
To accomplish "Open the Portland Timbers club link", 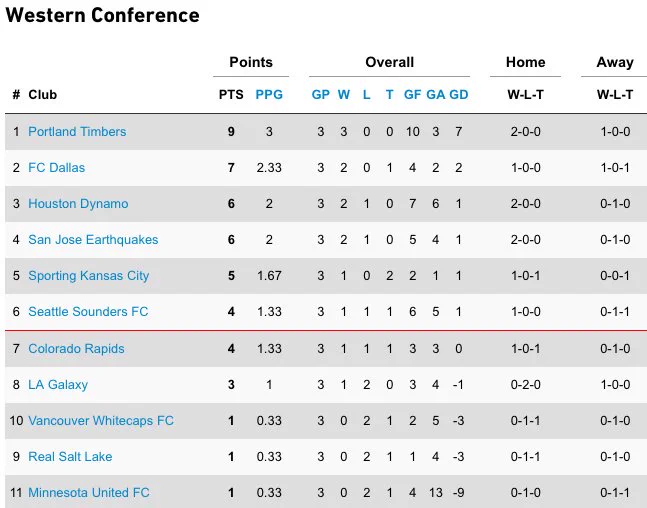I will point(77,132).
